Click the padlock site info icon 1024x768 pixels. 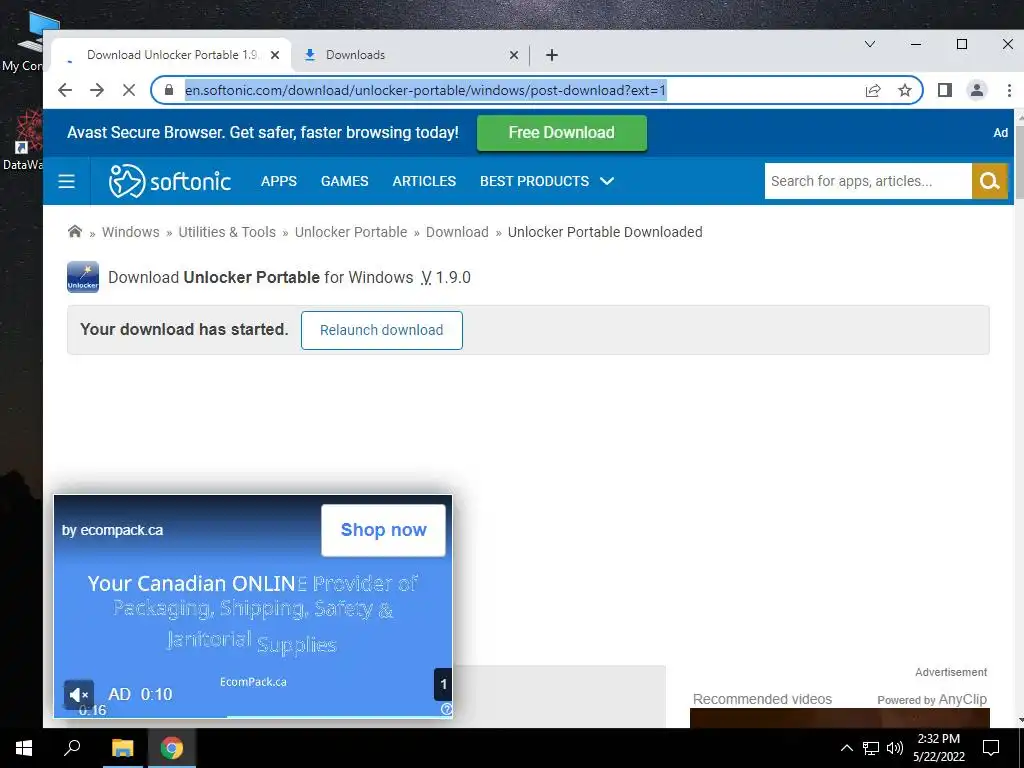169,90
